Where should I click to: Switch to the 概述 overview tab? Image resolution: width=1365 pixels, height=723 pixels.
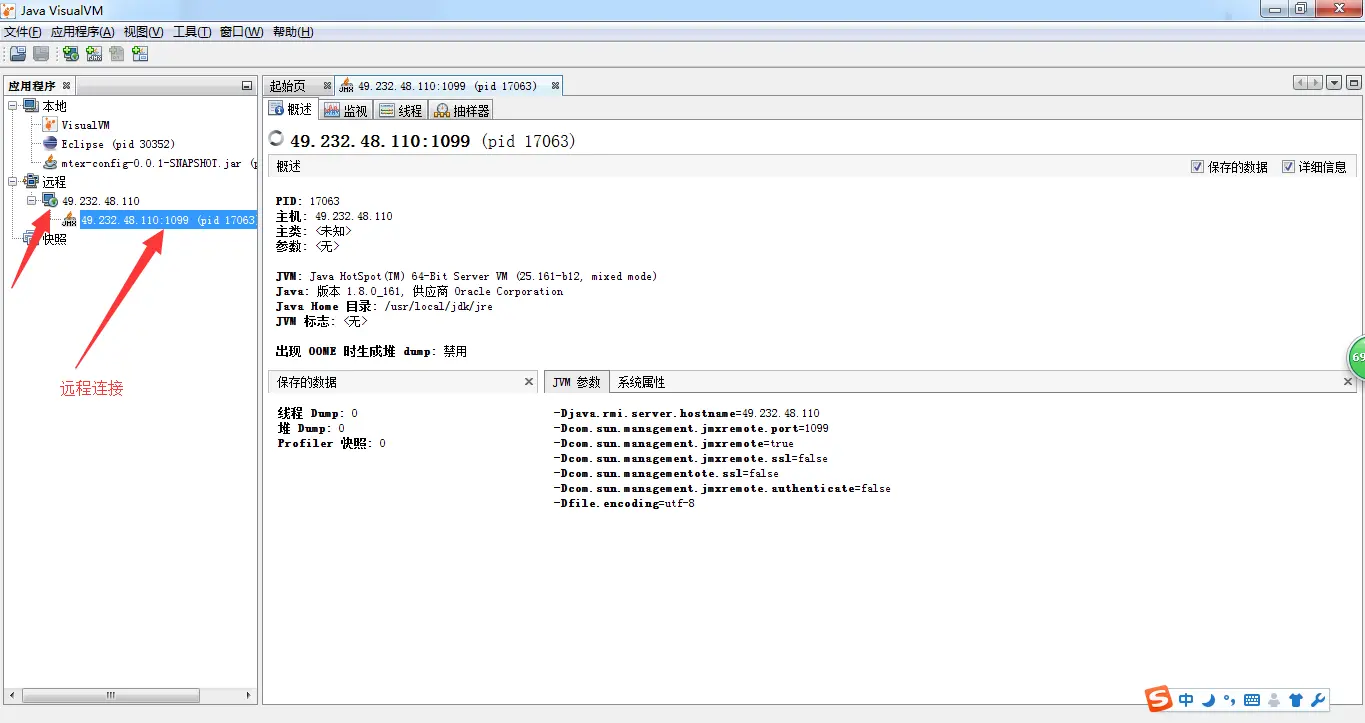(x=290, y=109)
